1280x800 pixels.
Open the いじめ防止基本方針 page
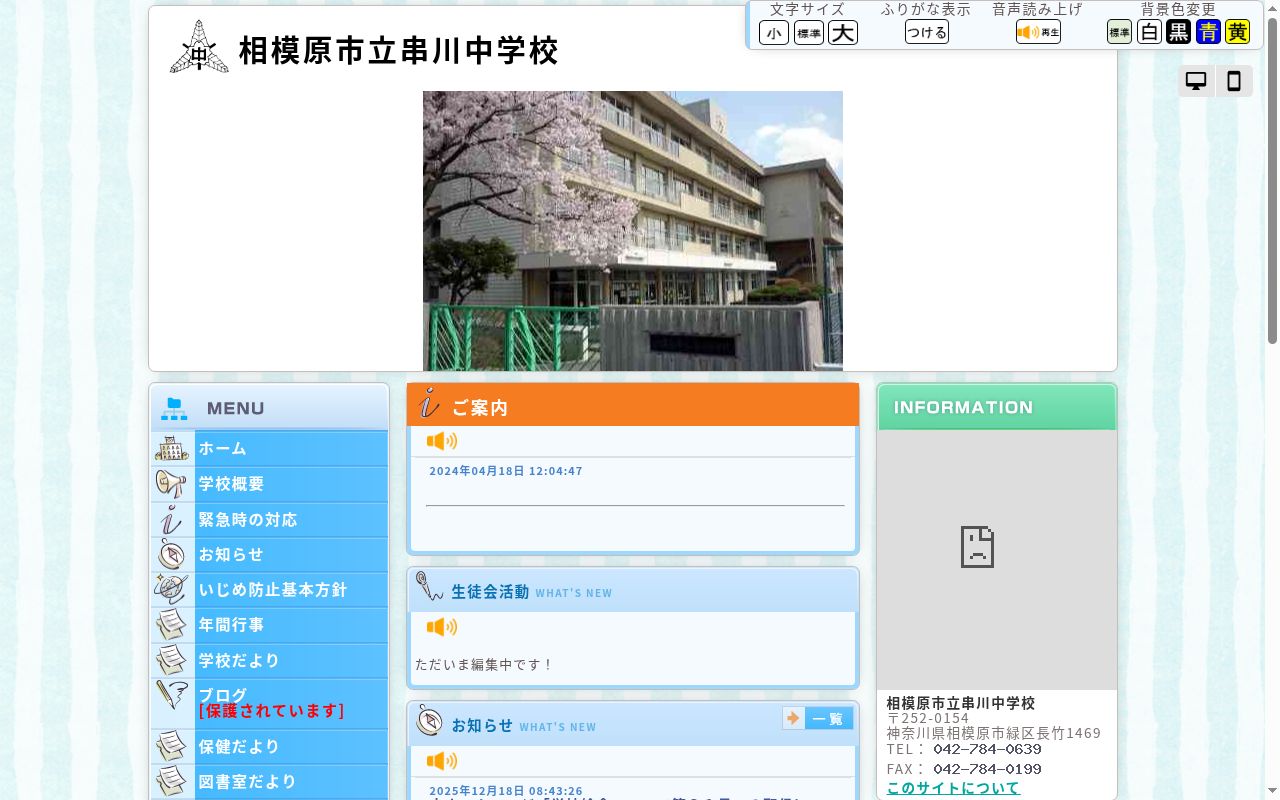270,590
